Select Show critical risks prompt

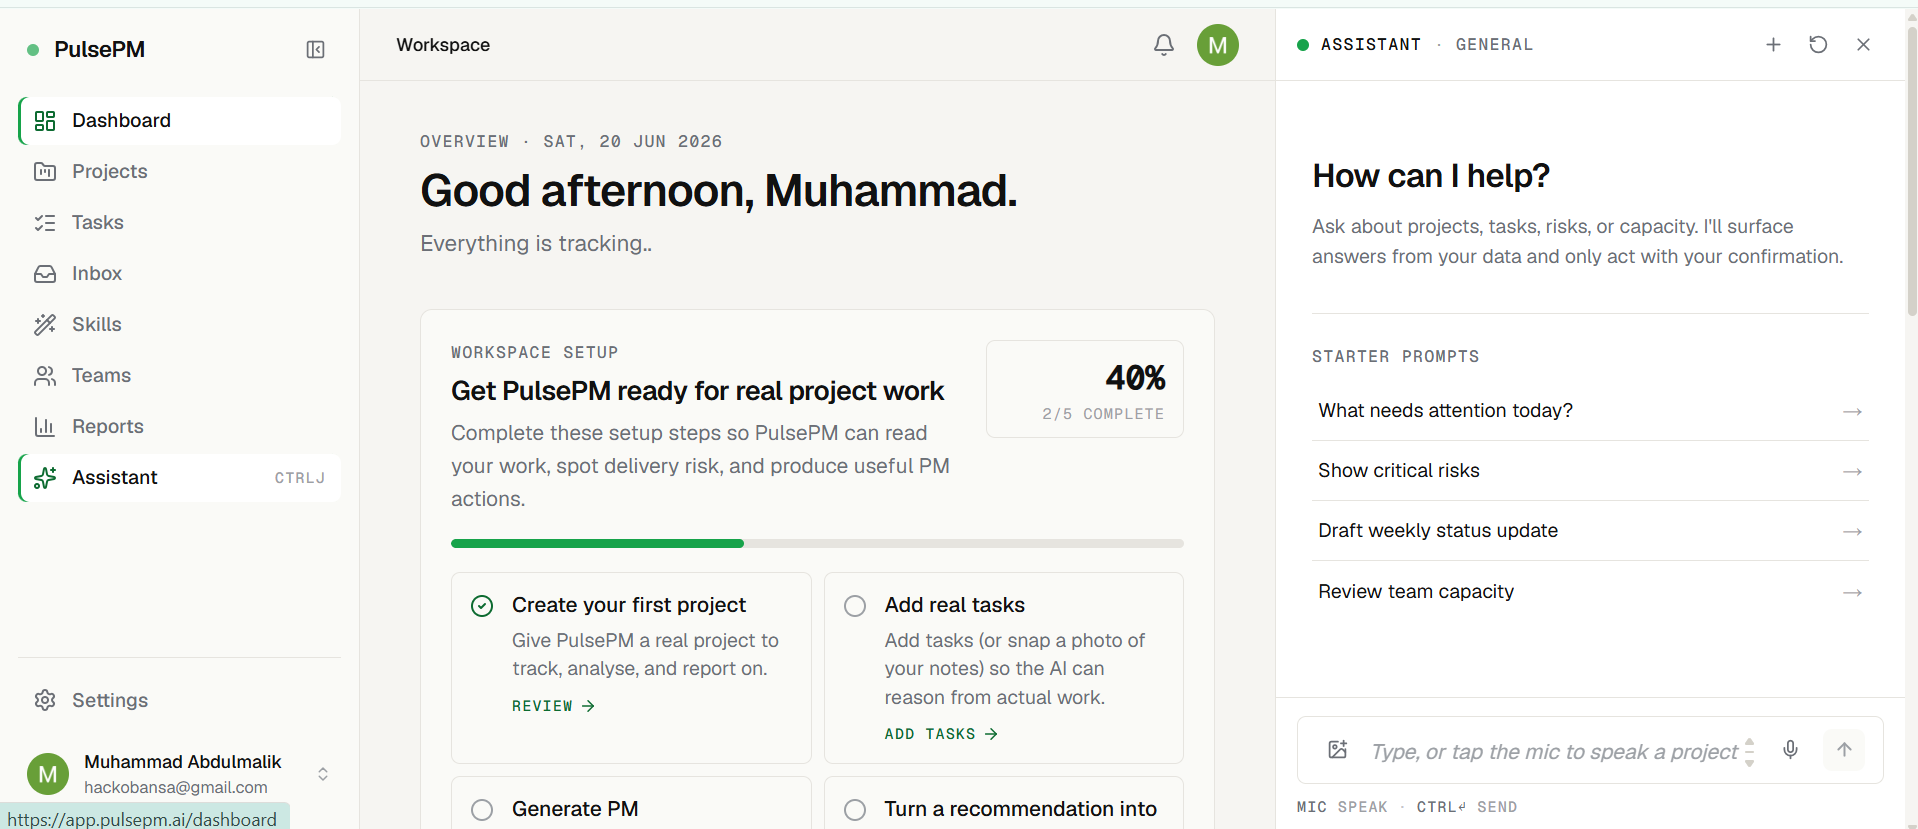pos(1590,471)
